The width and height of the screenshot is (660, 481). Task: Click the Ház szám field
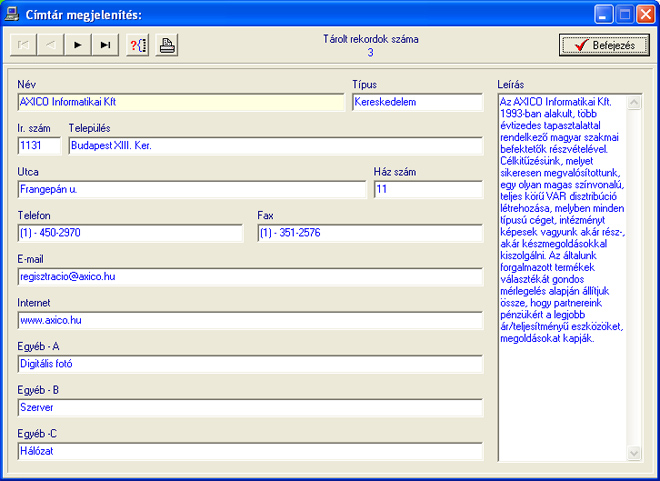click(x=428, y=189)
